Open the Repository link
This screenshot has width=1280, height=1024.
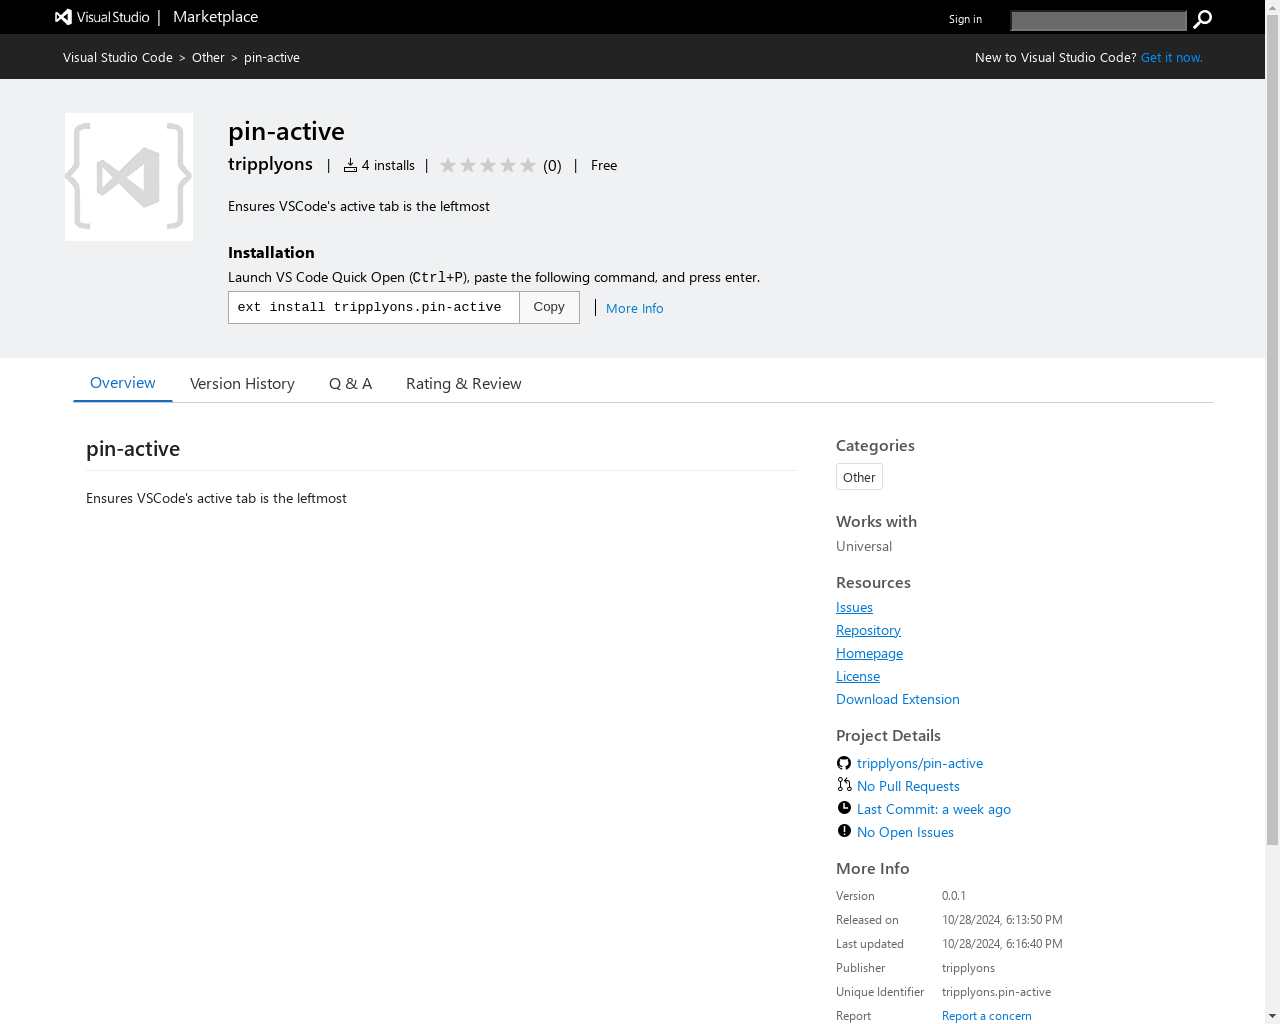tap(868, 630)
